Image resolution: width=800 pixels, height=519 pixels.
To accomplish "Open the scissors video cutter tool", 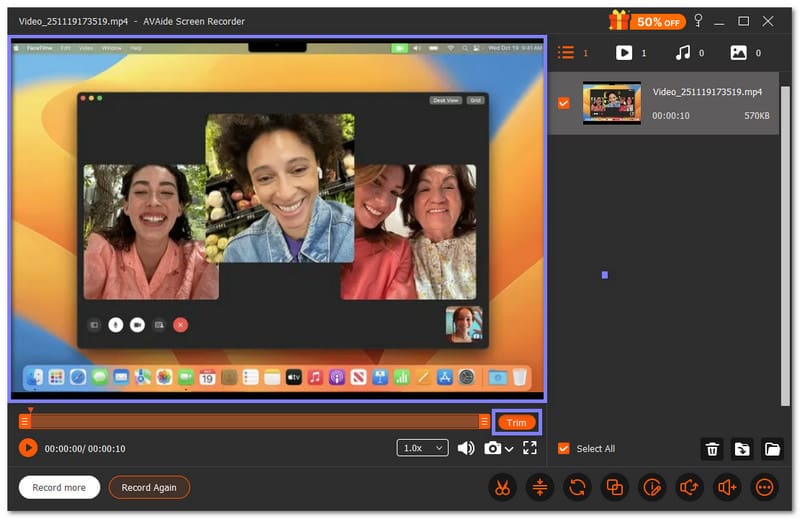I will pos(501,488).
